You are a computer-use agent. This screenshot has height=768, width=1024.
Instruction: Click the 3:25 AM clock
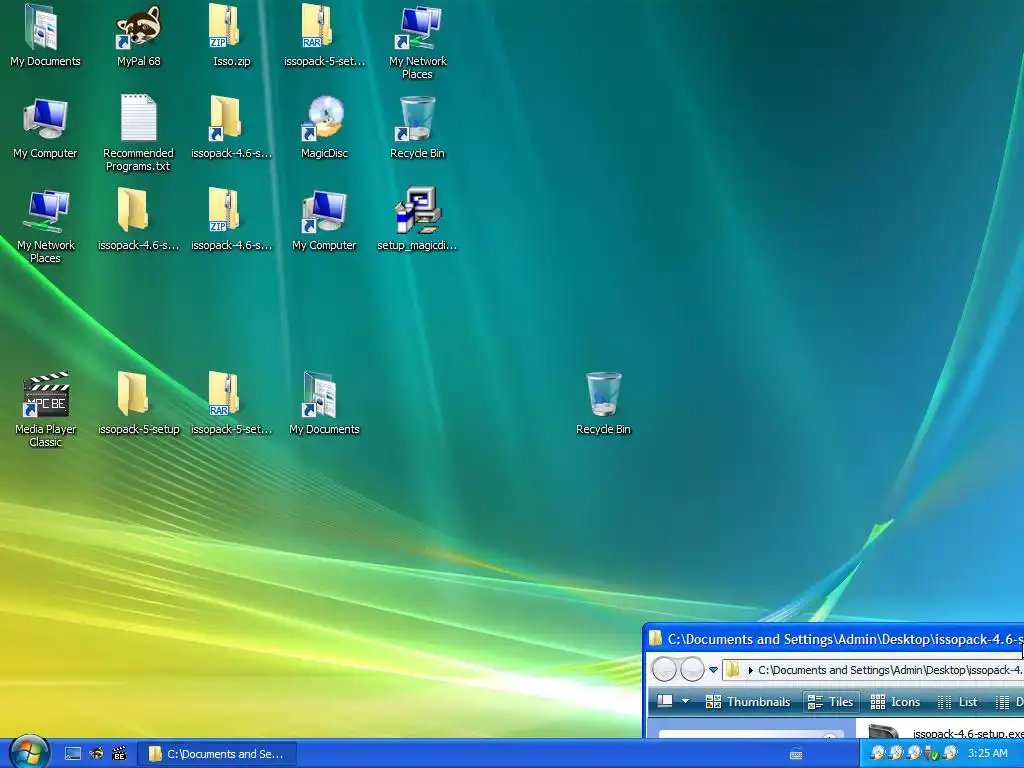pyautogui.click(x=987, y=753)
